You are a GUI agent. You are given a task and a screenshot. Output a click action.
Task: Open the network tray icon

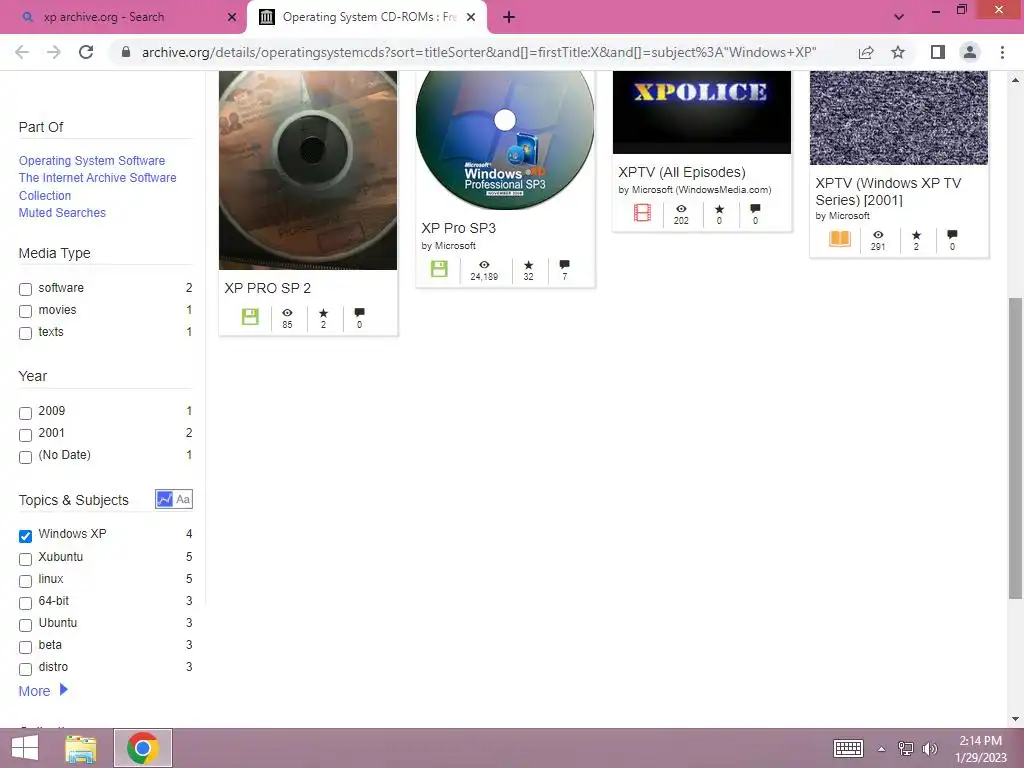905,748
